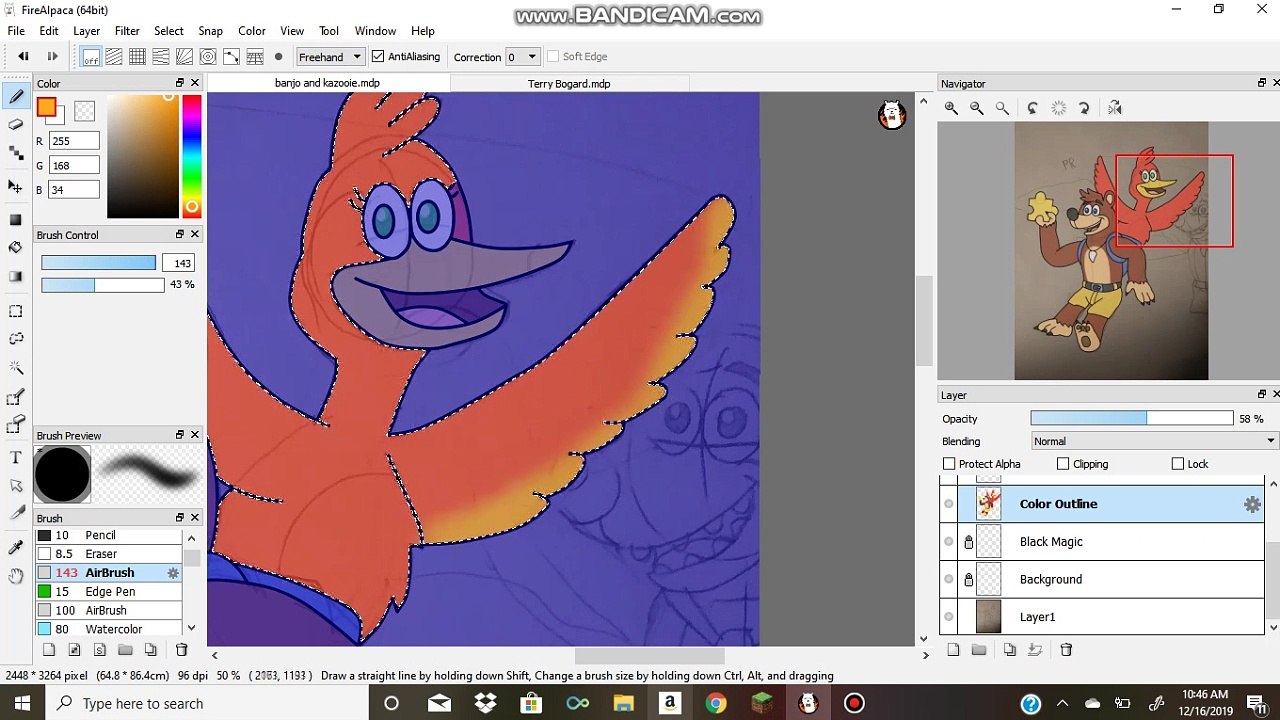Open AirBrush 143 brush settings gear
Viewport: 1280px width, 720px height.
pos(173,573)
